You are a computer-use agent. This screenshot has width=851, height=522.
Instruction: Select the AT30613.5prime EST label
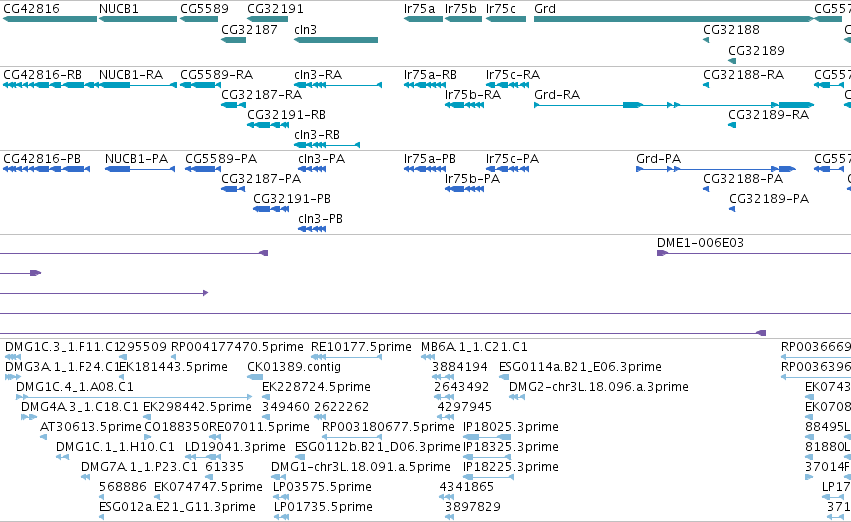91,427
